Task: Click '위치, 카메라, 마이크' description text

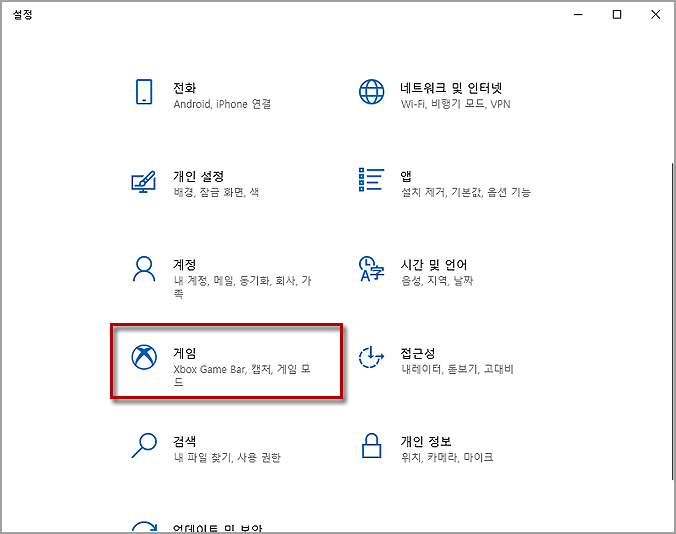Action: 447,457
